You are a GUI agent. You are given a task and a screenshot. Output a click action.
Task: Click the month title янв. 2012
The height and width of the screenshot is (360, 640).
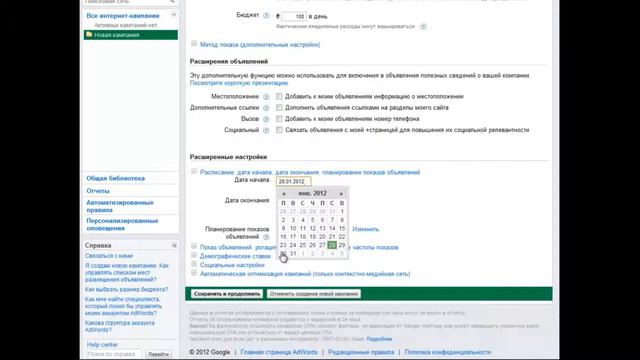[x=312, y=193]
